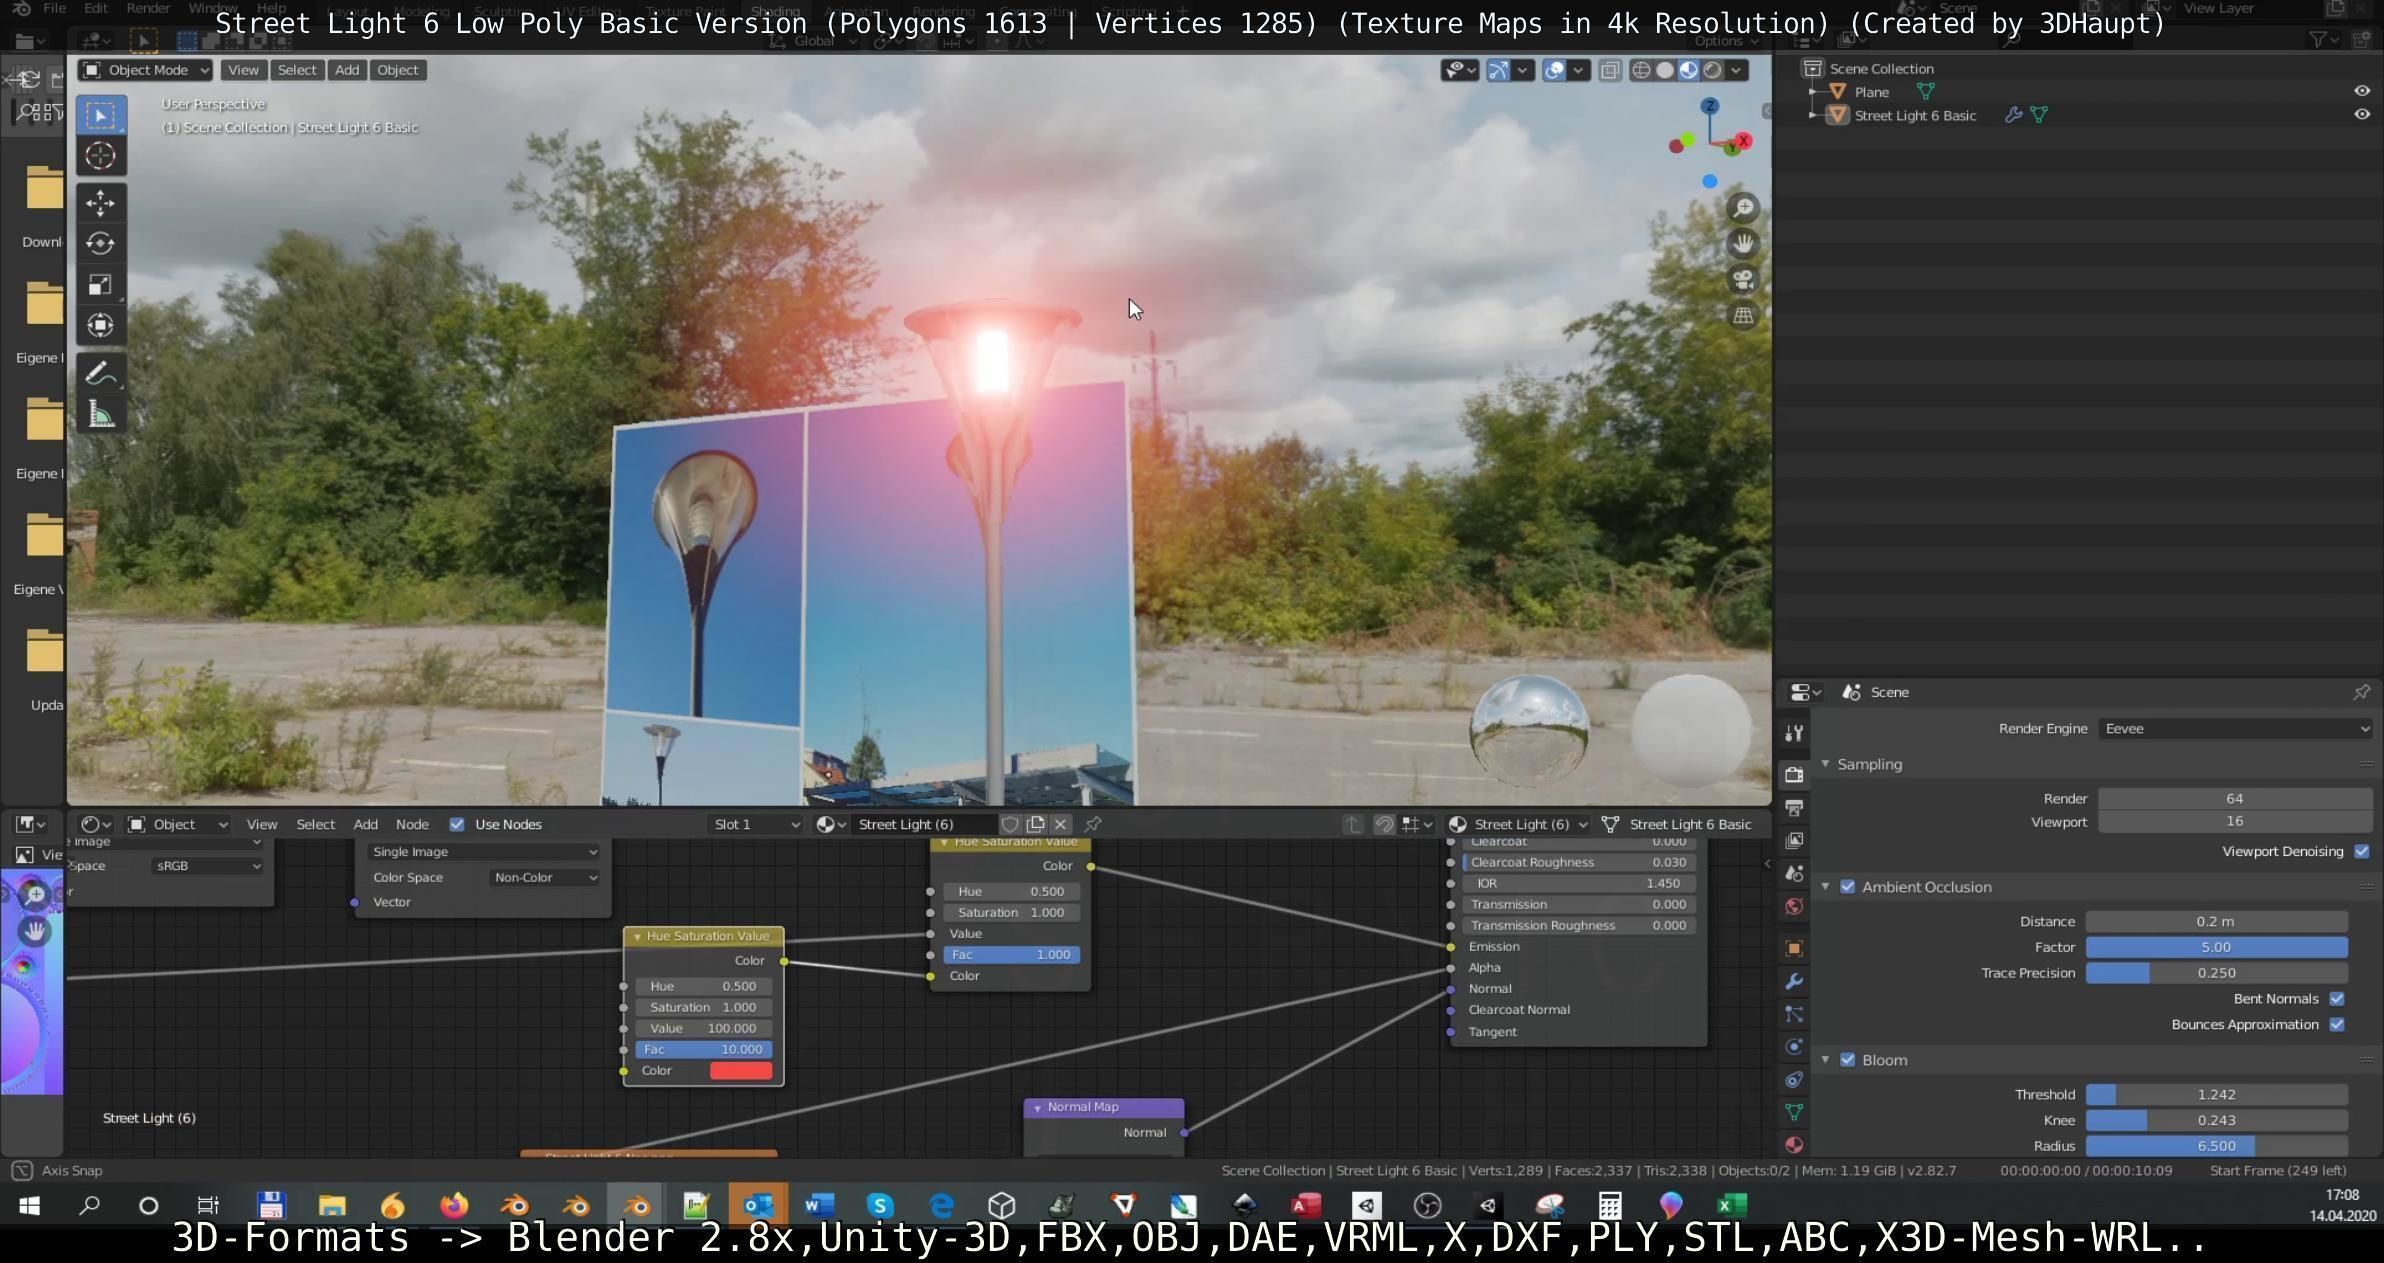The image size is (2384, 1263).
Task: Open the Object properties tab
Action: pyautogui.click(x=1794, y=948)
